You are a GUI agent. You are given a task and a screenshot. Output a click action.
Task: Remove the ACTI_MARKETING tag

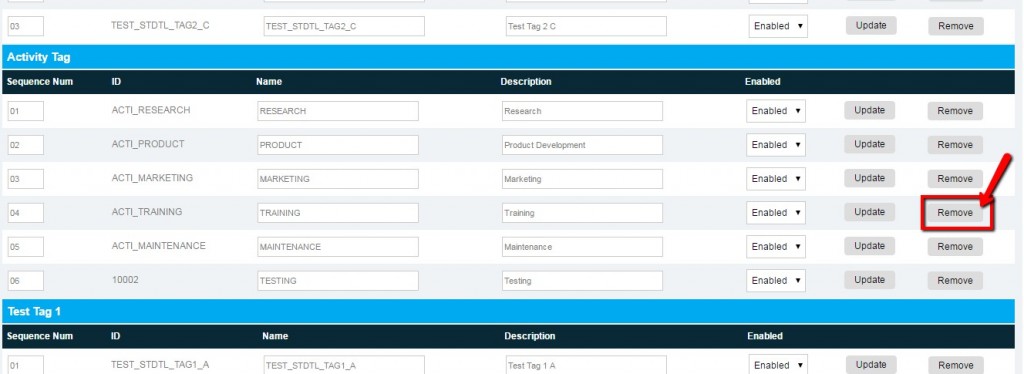point(955,179)
